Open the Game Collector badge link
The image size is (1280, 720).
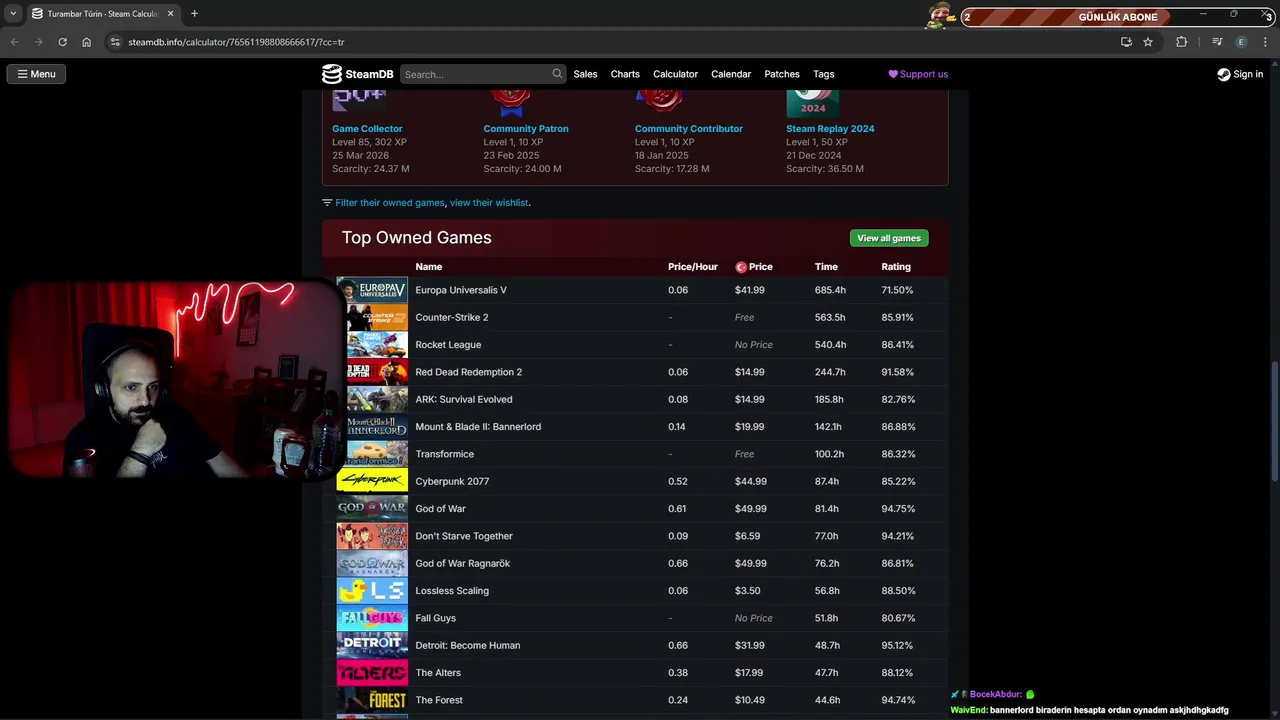tap(367, 128)
